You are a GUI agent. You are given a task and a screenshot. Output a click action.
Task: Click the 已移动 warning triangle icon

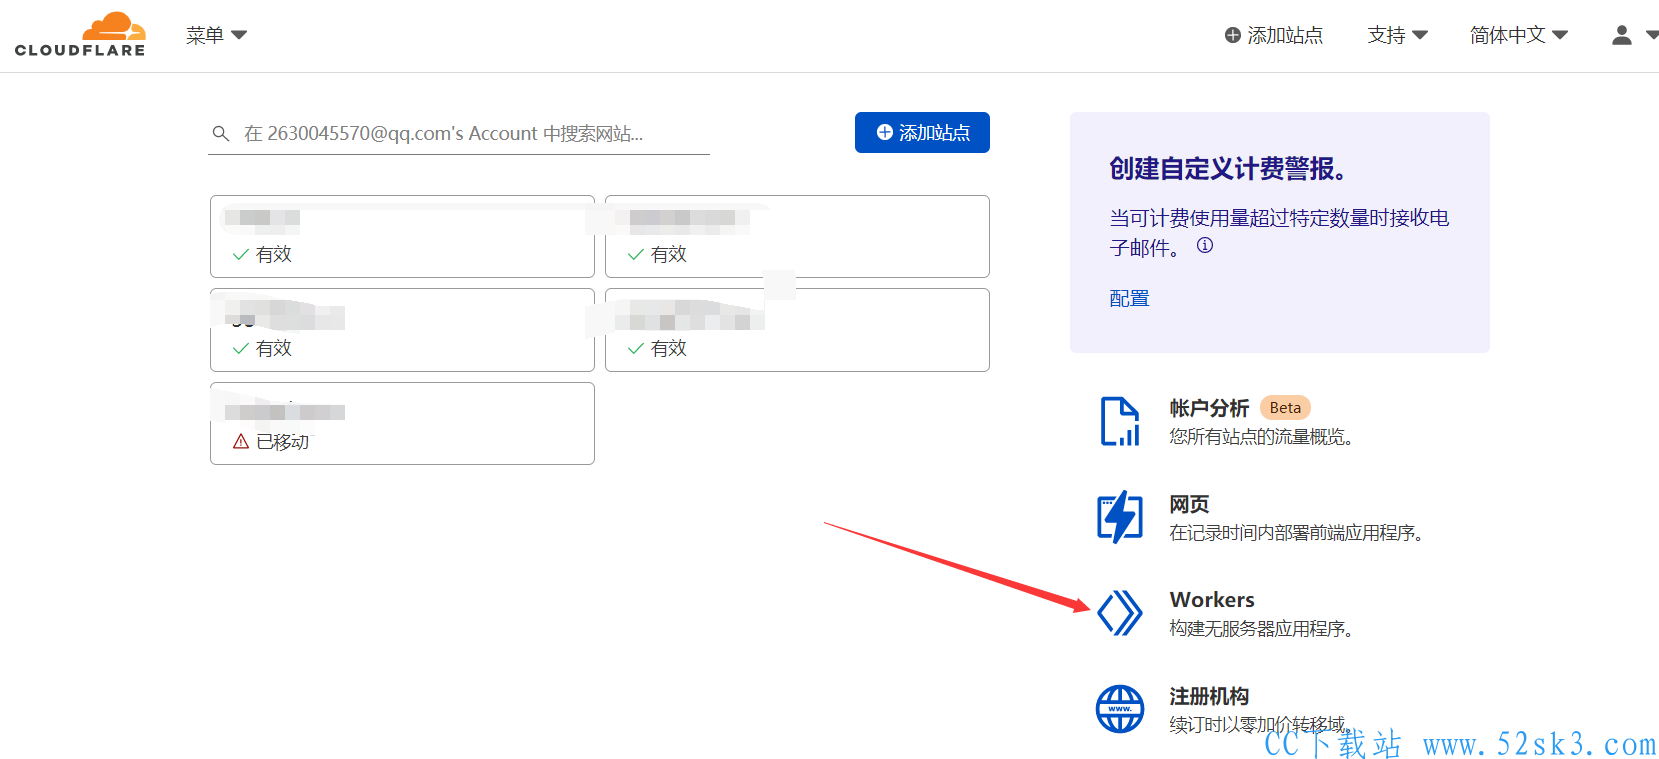241,441
